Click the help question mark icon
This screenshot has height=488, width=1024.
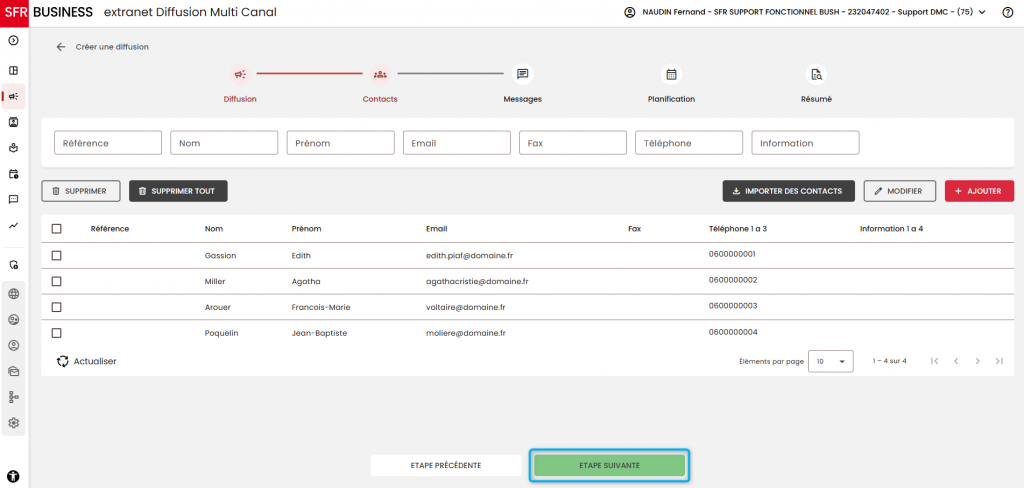(x=1008, y=12)
